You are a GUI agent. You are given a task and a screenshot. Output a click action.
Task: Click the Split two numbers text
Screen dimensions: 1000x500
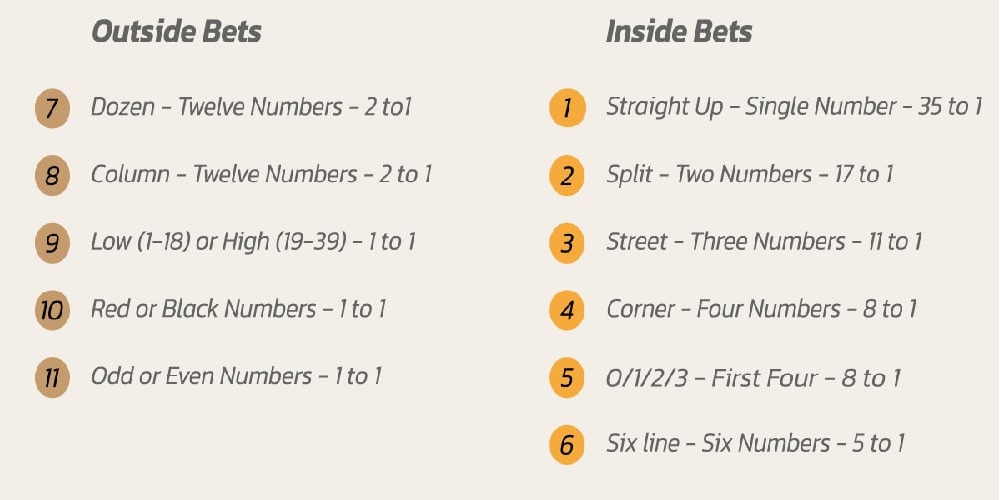point(749,175)
